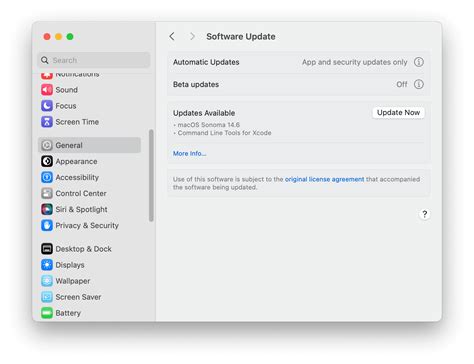
Task: Click the Screen Time hourglass icon
Action: 47,122
